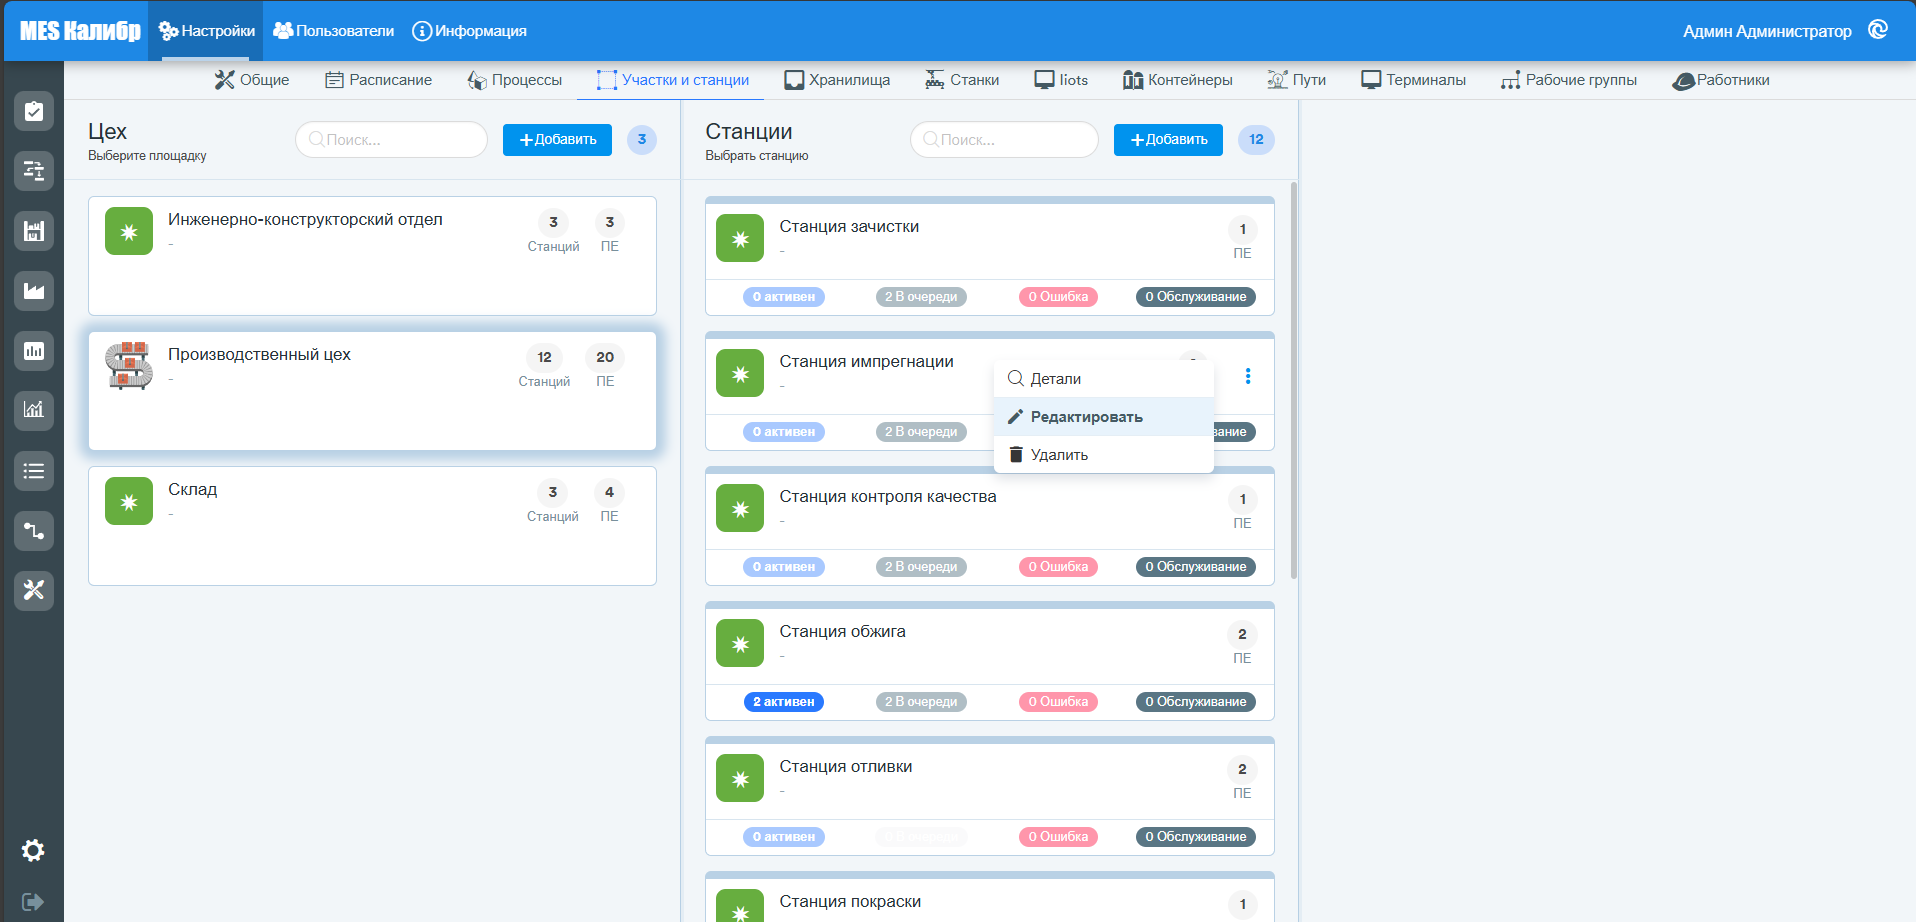Switch to the Станки tab
1916x922 pixels.
(962, 80)
